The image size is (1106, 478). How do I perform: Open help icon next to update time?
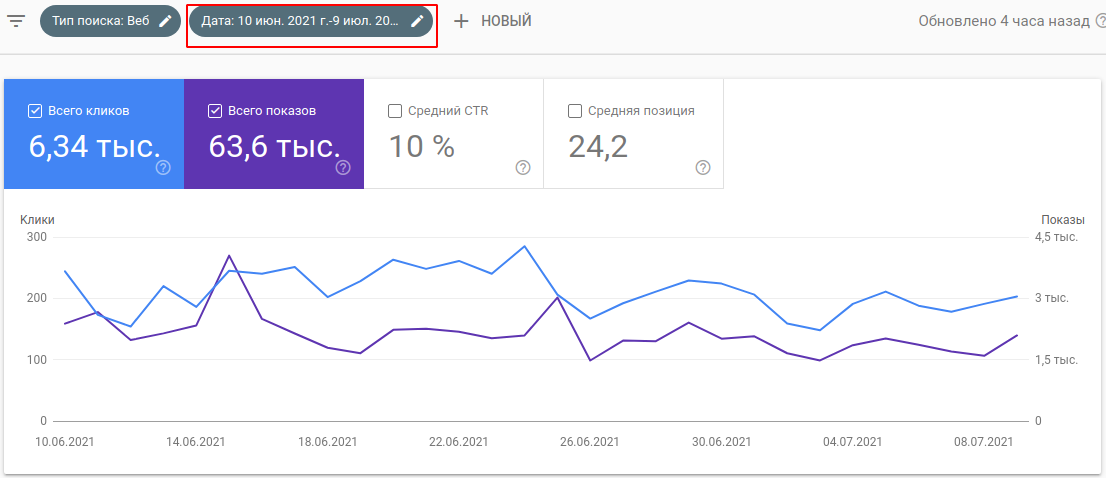[1098, 21]
